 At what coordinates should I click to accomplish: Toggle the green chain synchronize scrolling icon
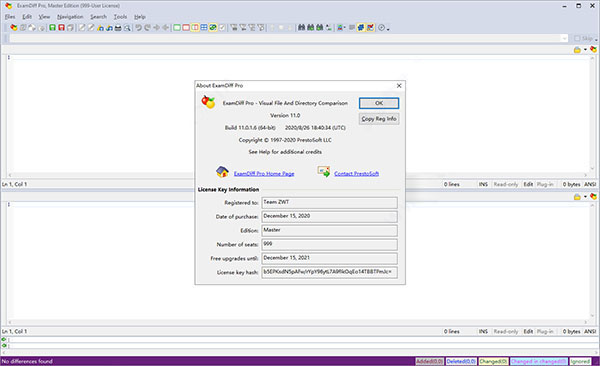tap(213, 28)
